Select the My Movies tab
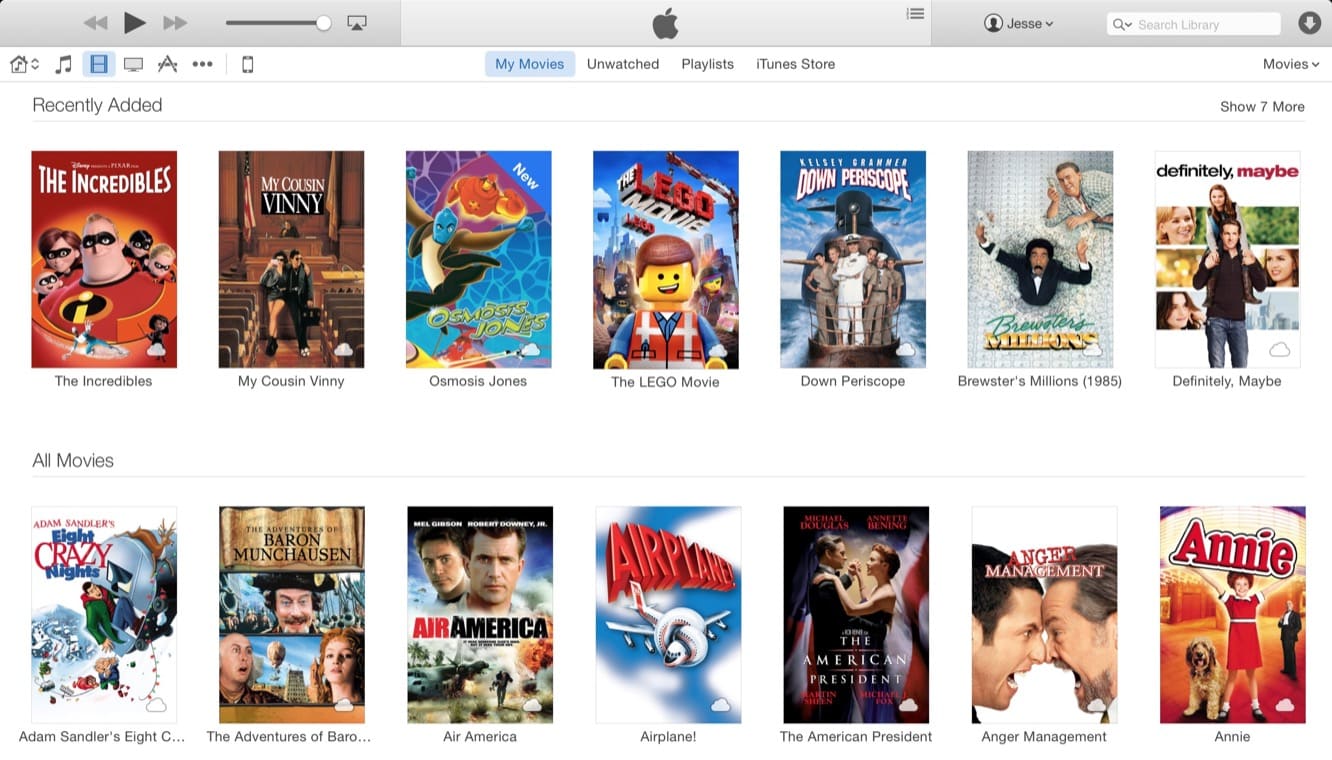This screenshot has height=760, width=1332. pyautogui.click(x=530, y=64)
